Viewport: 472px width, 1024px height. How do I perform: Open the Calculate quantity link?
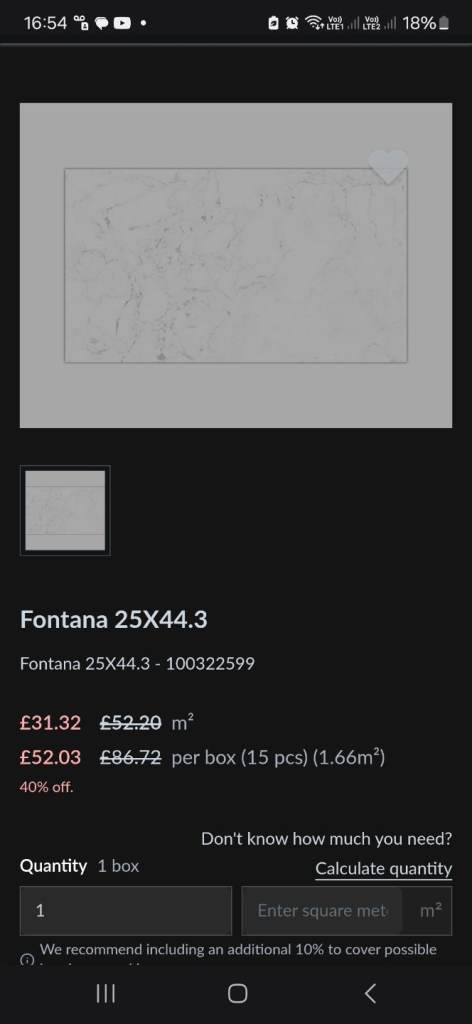[x=383, y=869]
